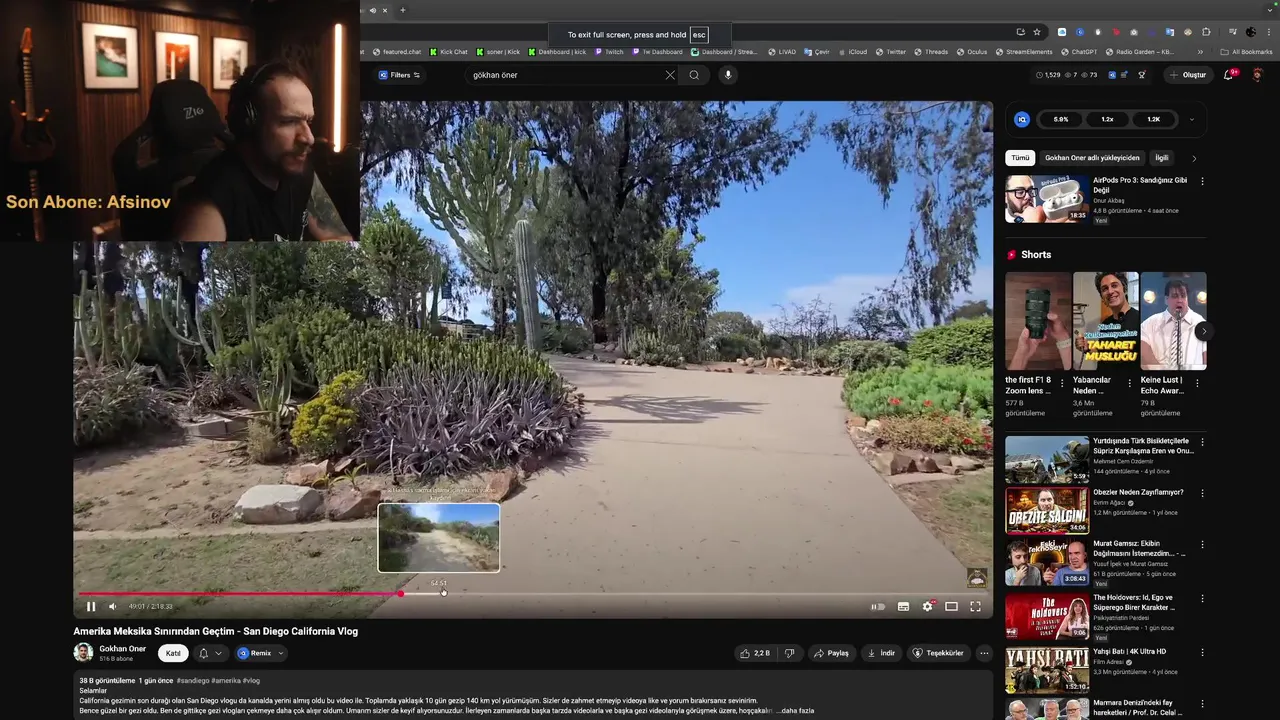Open the ChatGPT bookmark
This screenshot has width=1280, height=720.
pos(1079,52)
